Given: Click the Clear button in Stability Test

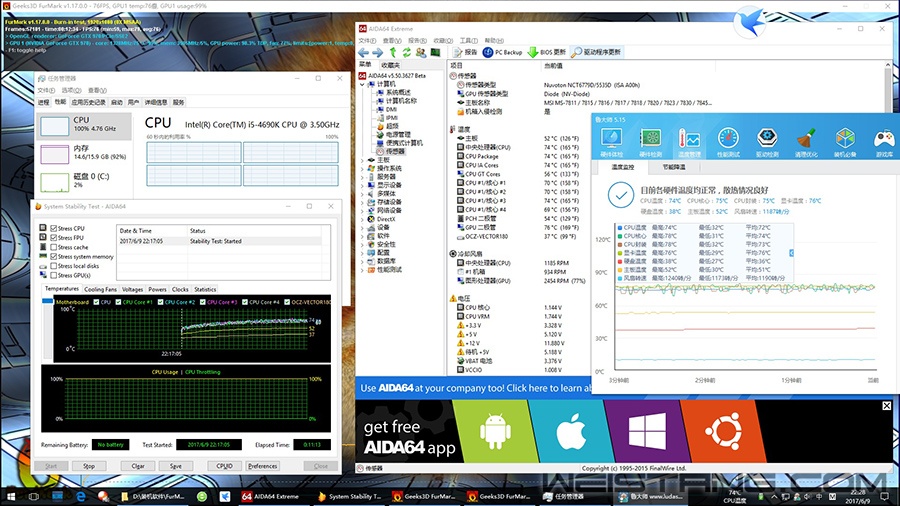Looking at the screenshot, I should (138, 466).
